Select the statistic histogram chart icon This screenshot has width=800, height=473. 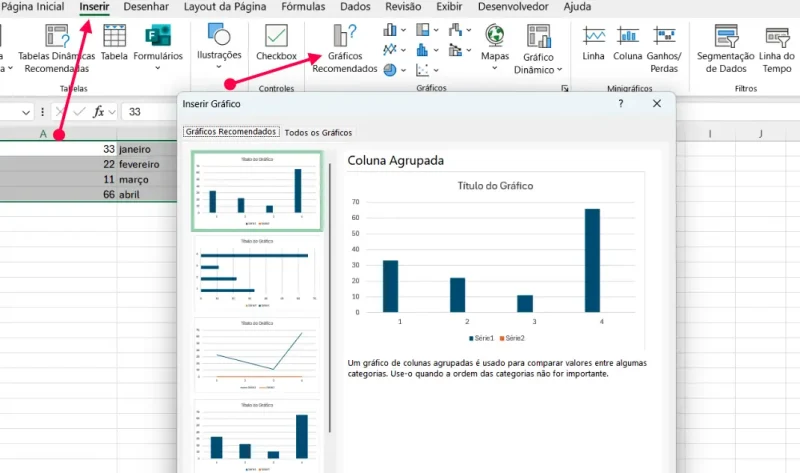pos(422,49)
